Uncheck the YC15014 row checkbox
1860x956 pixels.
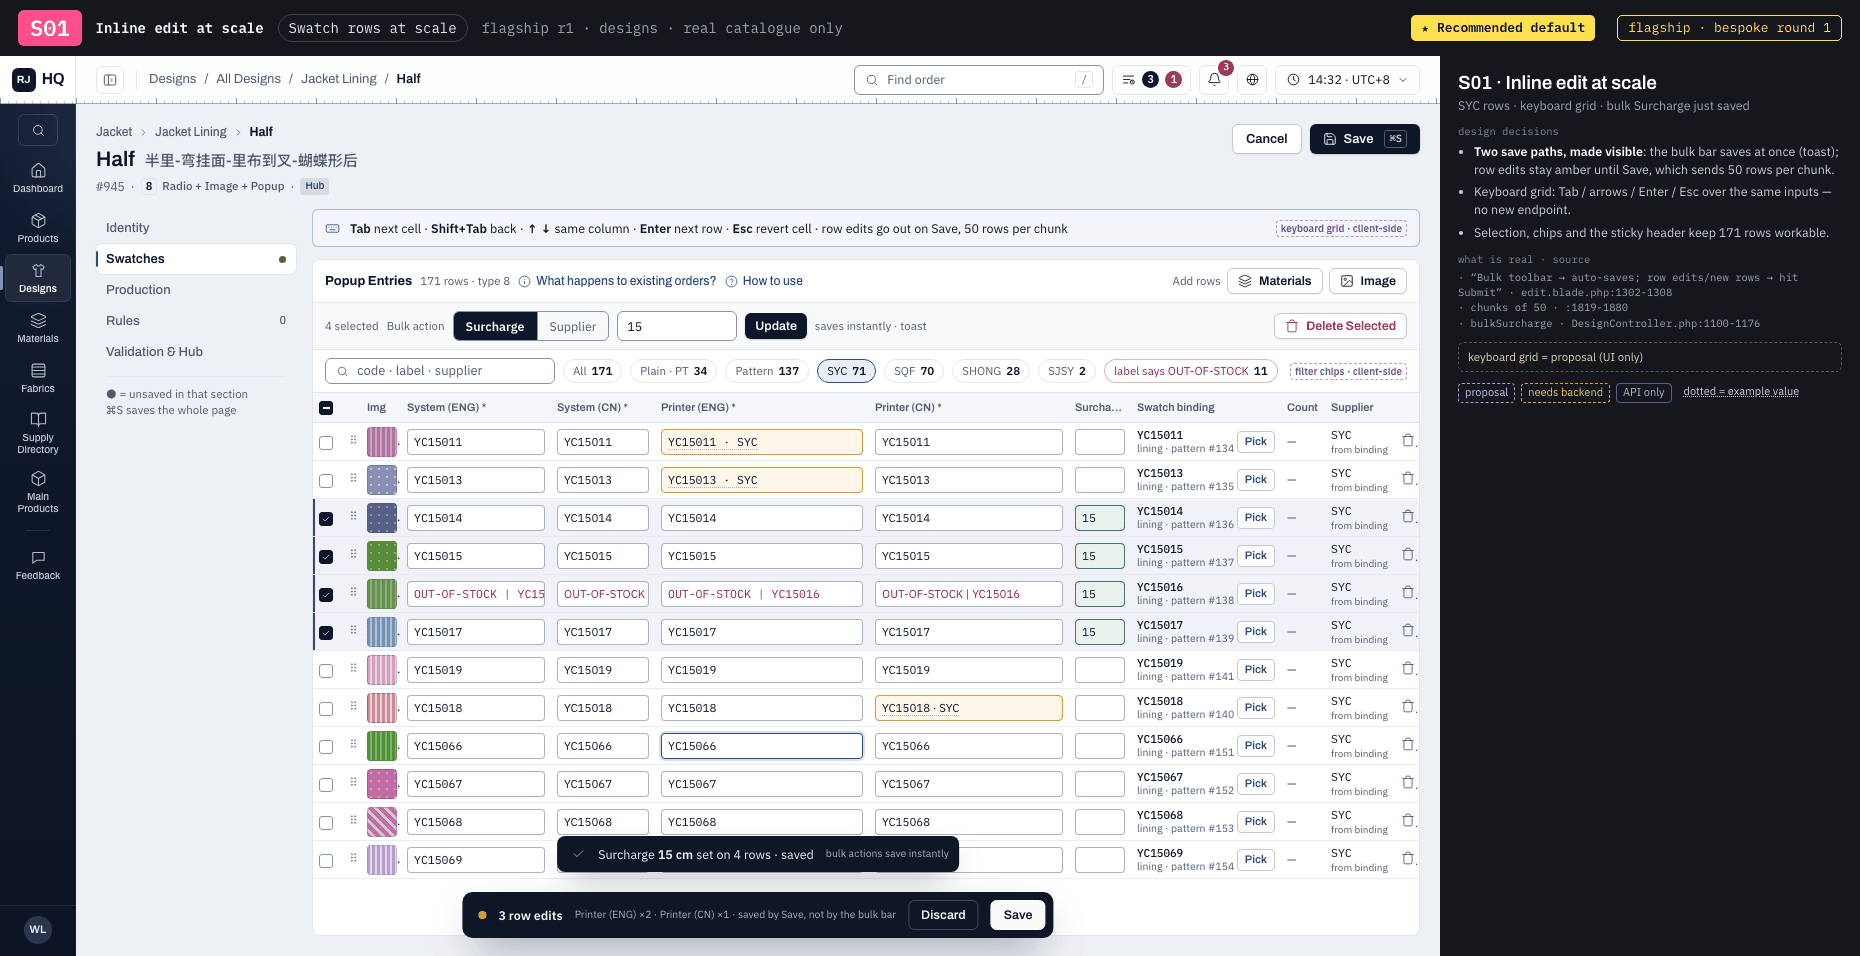point(326,519)
